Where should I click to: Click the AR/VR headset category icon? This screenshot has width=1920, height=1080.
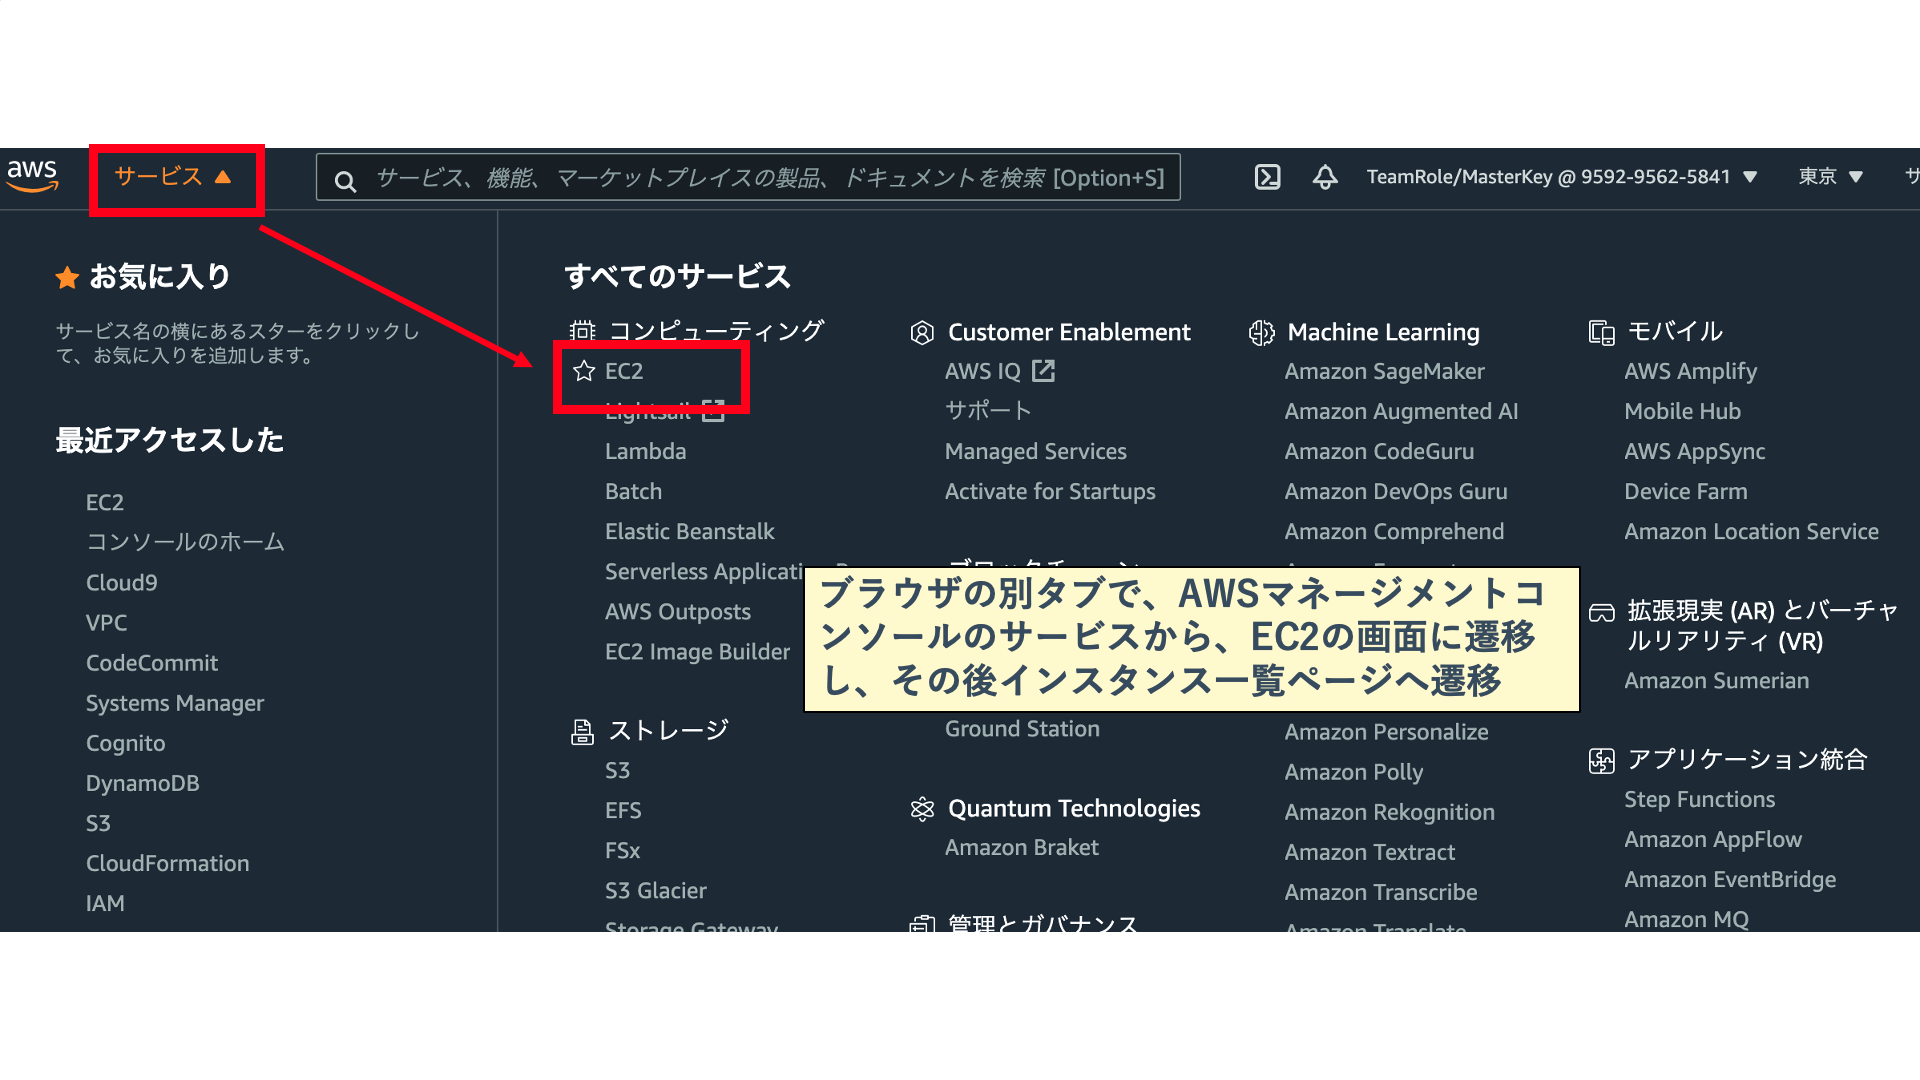click(1602, 612)
